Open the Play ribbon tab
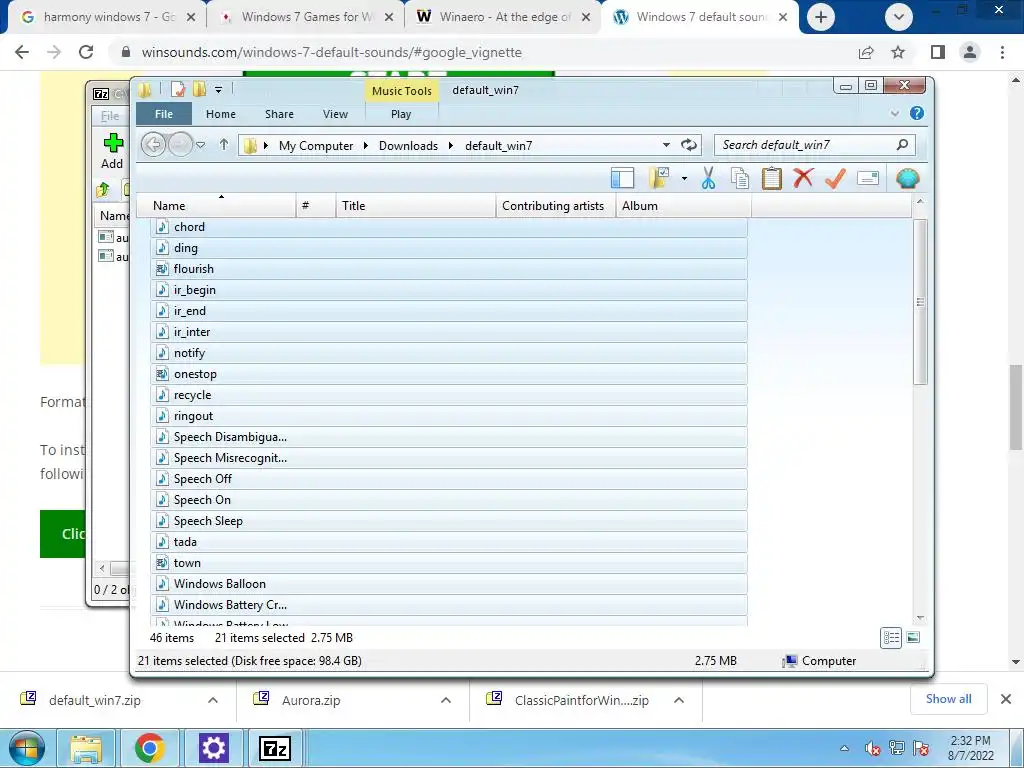1024x768 pixels. (x=401, y=114)
